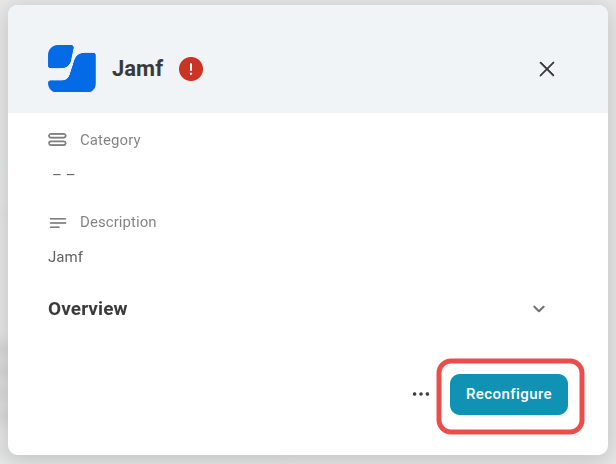Click the blank header area beside the alert icon
The width and height of the screenshot is (616, 464).
(360, 69)
